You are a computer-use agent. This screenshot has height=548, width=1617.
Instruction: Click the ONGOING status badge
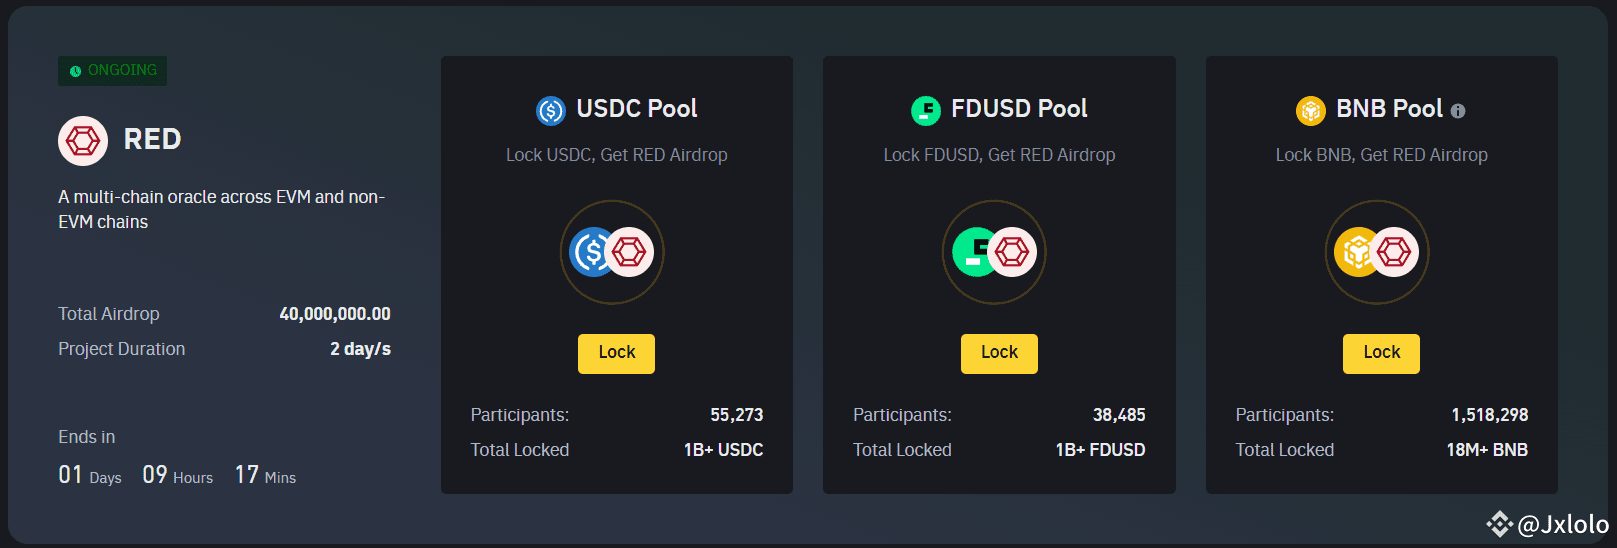[x=113, y=71]
